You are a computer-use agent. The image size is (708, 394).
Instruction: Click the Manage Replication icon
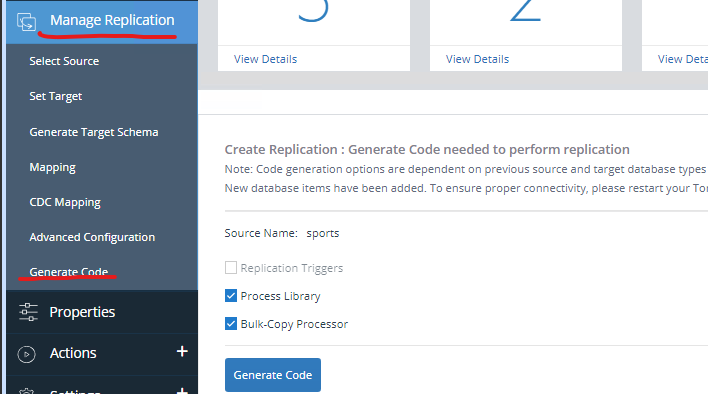coord(26,22)
